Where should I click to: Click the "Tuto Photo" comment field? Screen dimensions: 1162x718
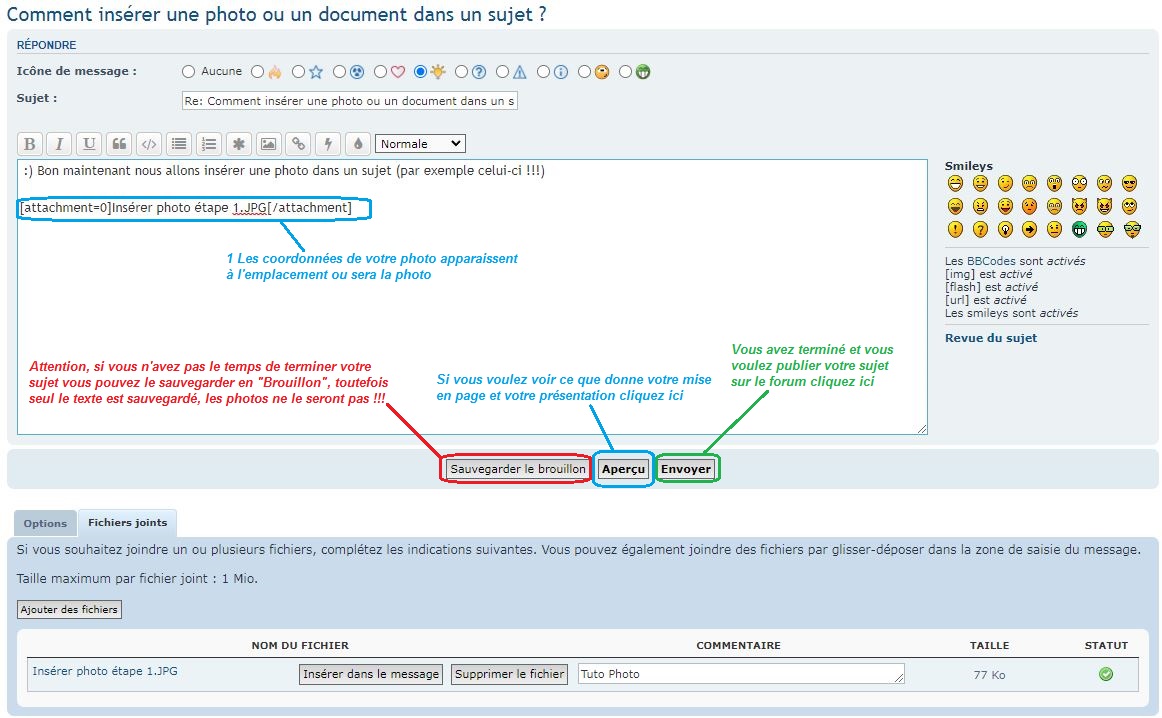pyautogui.click(x=741, y=674)
